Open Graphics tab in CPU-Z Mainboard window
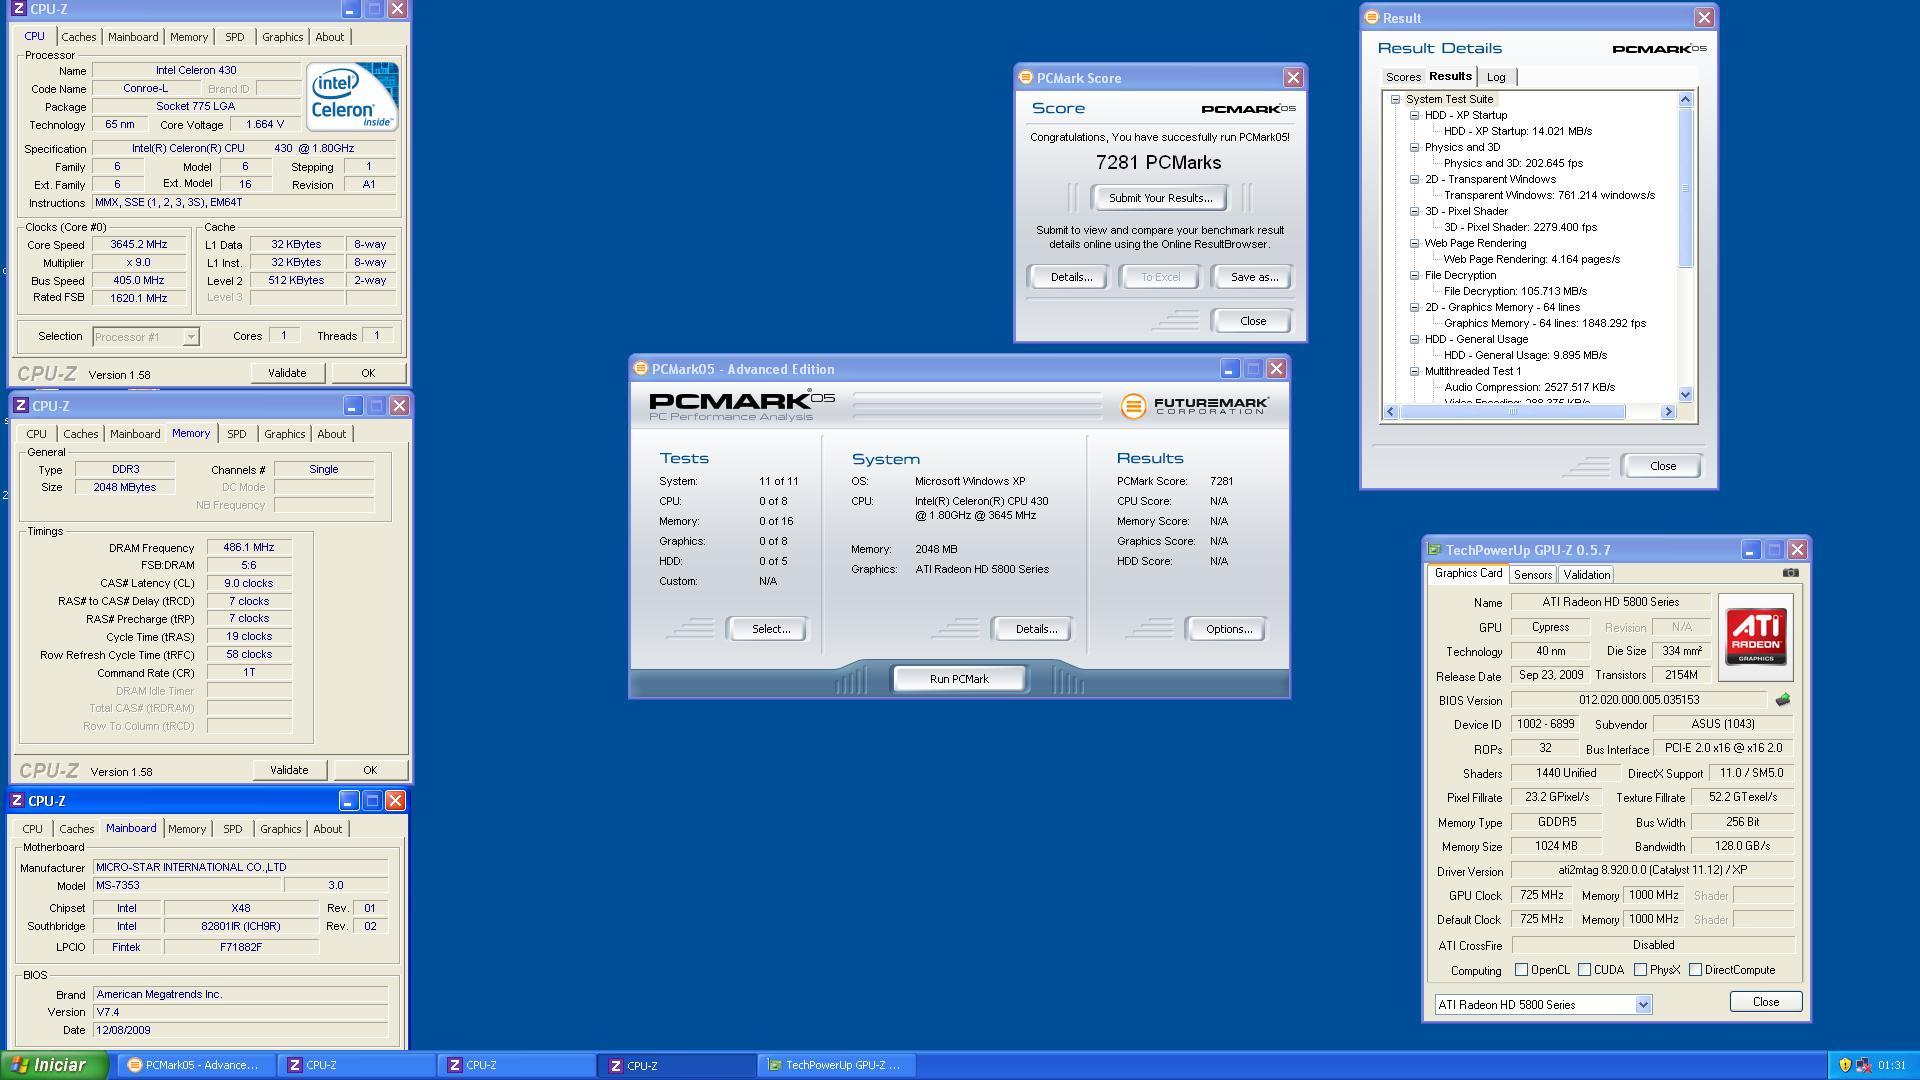Screen dimensions: 1920x1080 click(x=280, y=829)
